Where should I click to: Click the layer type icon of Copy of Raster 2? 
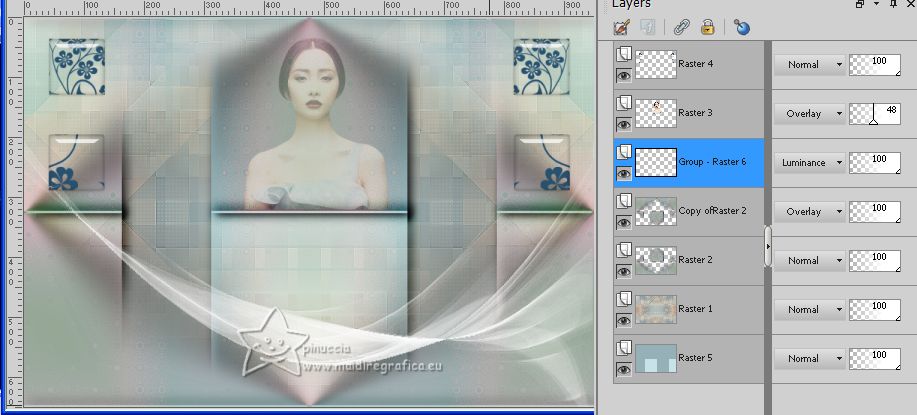coord(623,201)
